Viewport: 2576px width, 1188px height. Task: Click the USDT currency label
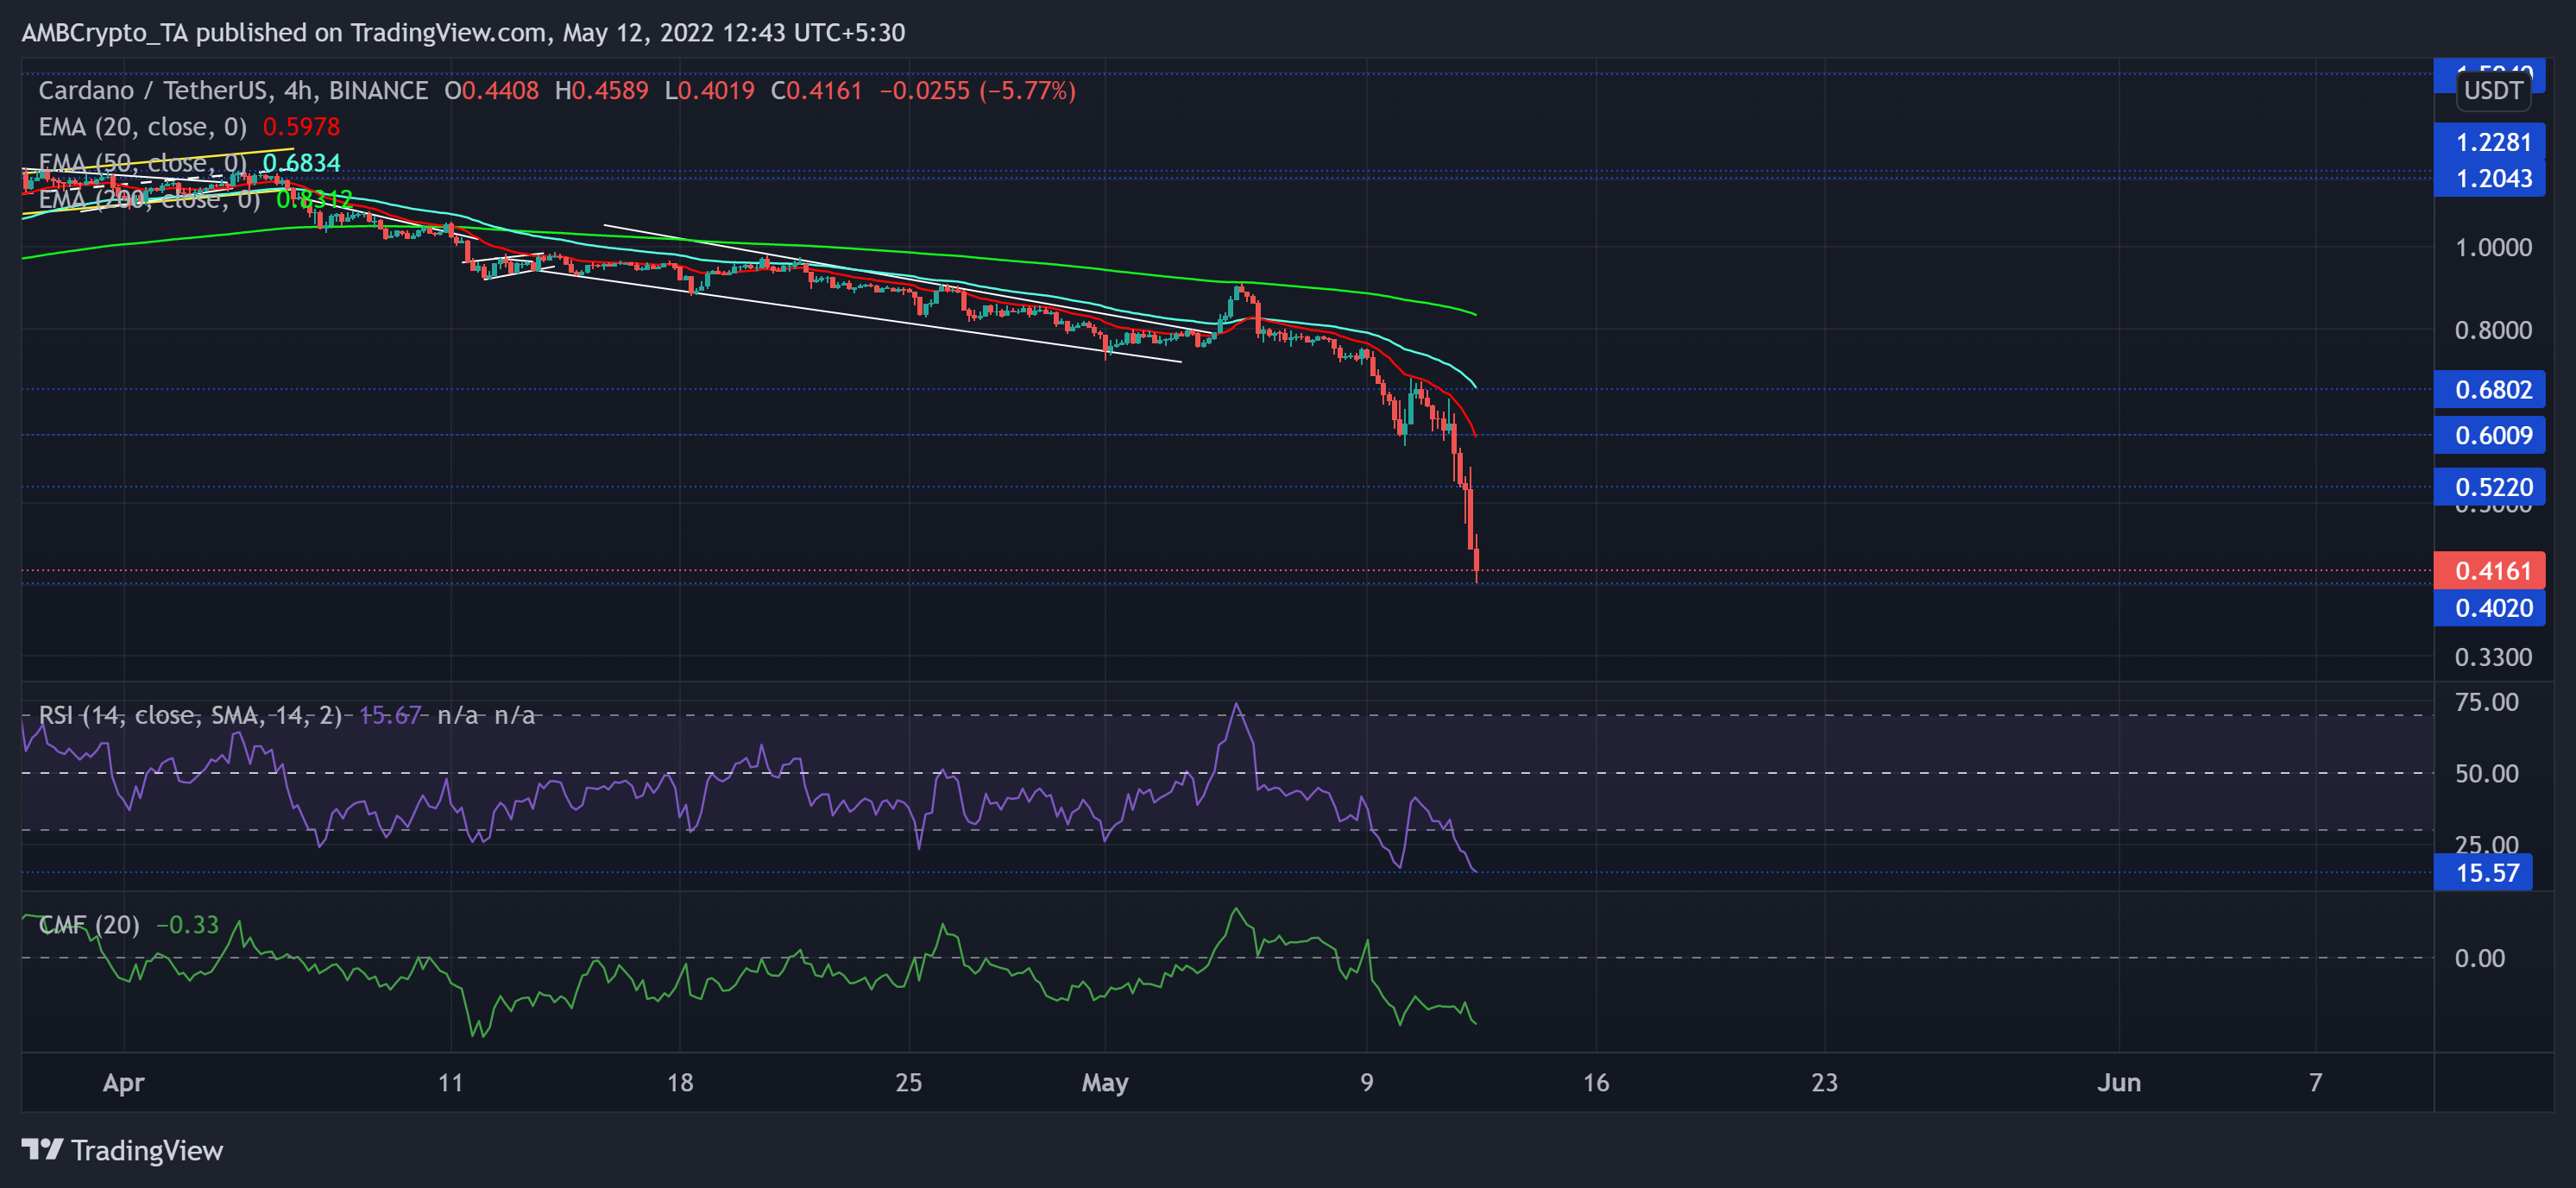[2493, 91]
